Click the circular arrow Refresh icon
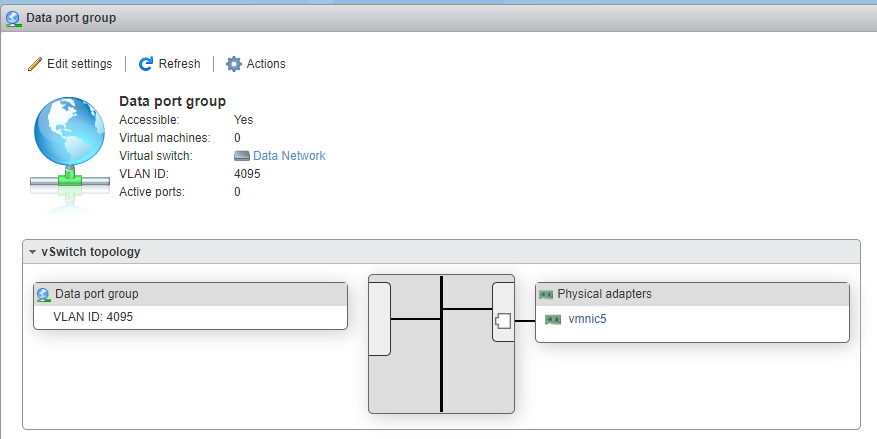 [x=146, y=64]
